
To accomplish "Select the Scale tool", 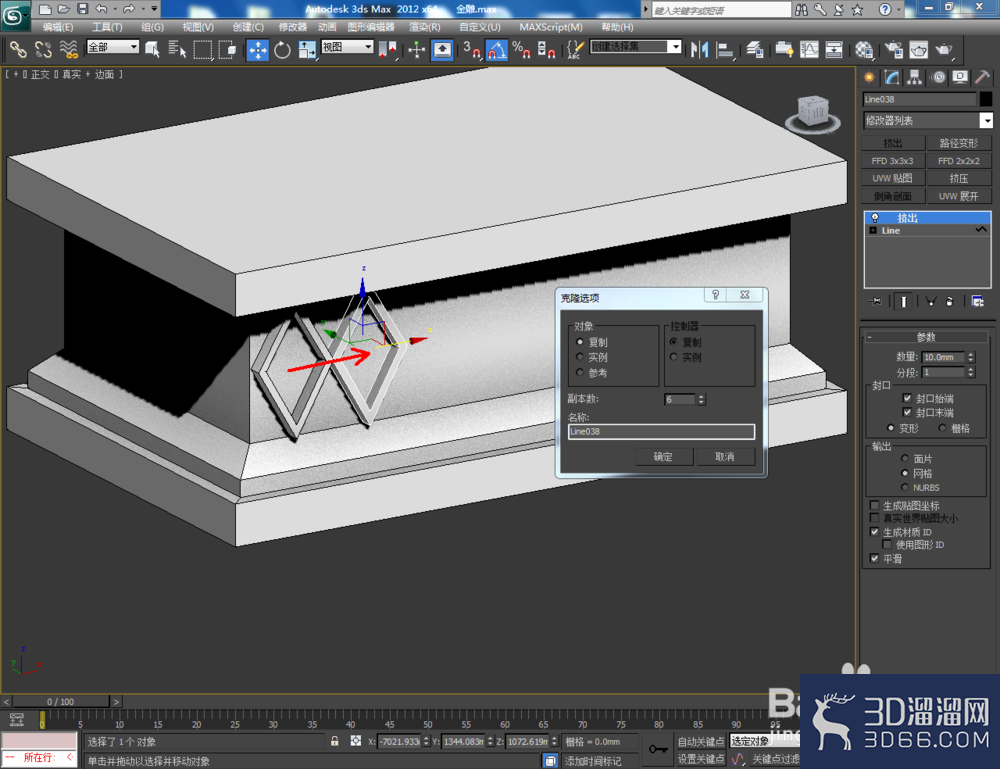I will click(x=307, y=50).
